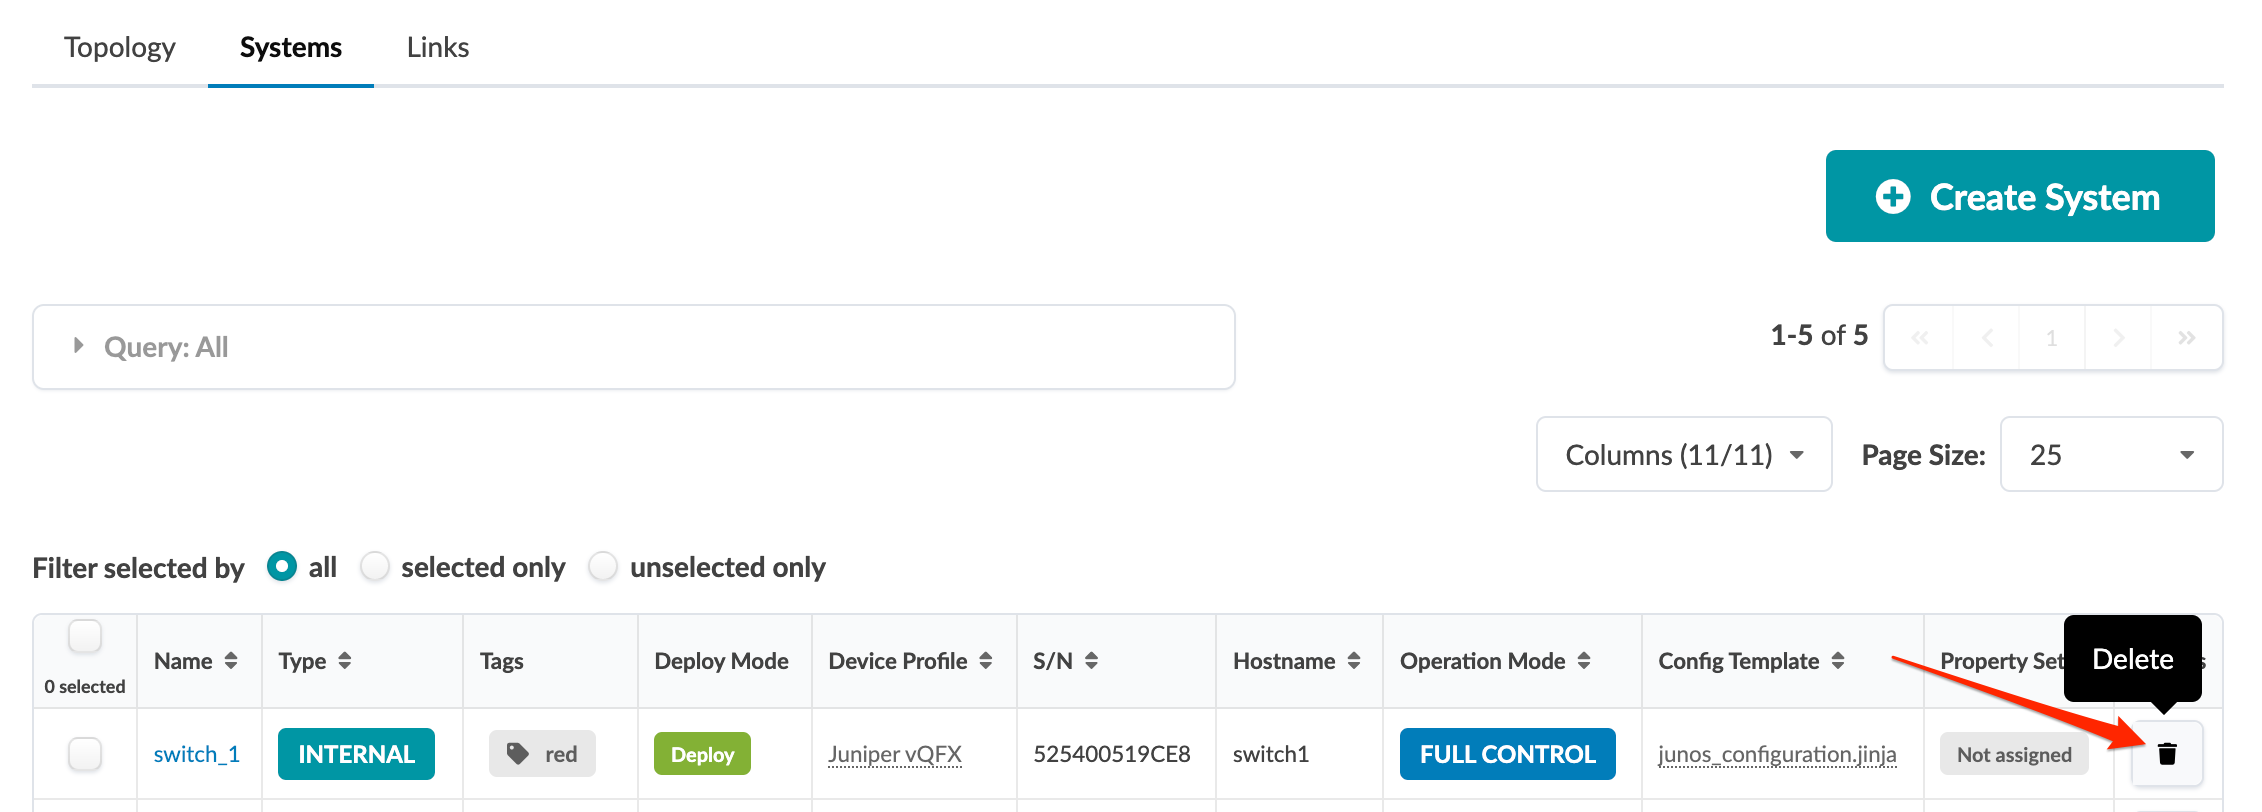Switch to the Links tab
Screen dimensions: 2262x812
click(x=438, y=47)
